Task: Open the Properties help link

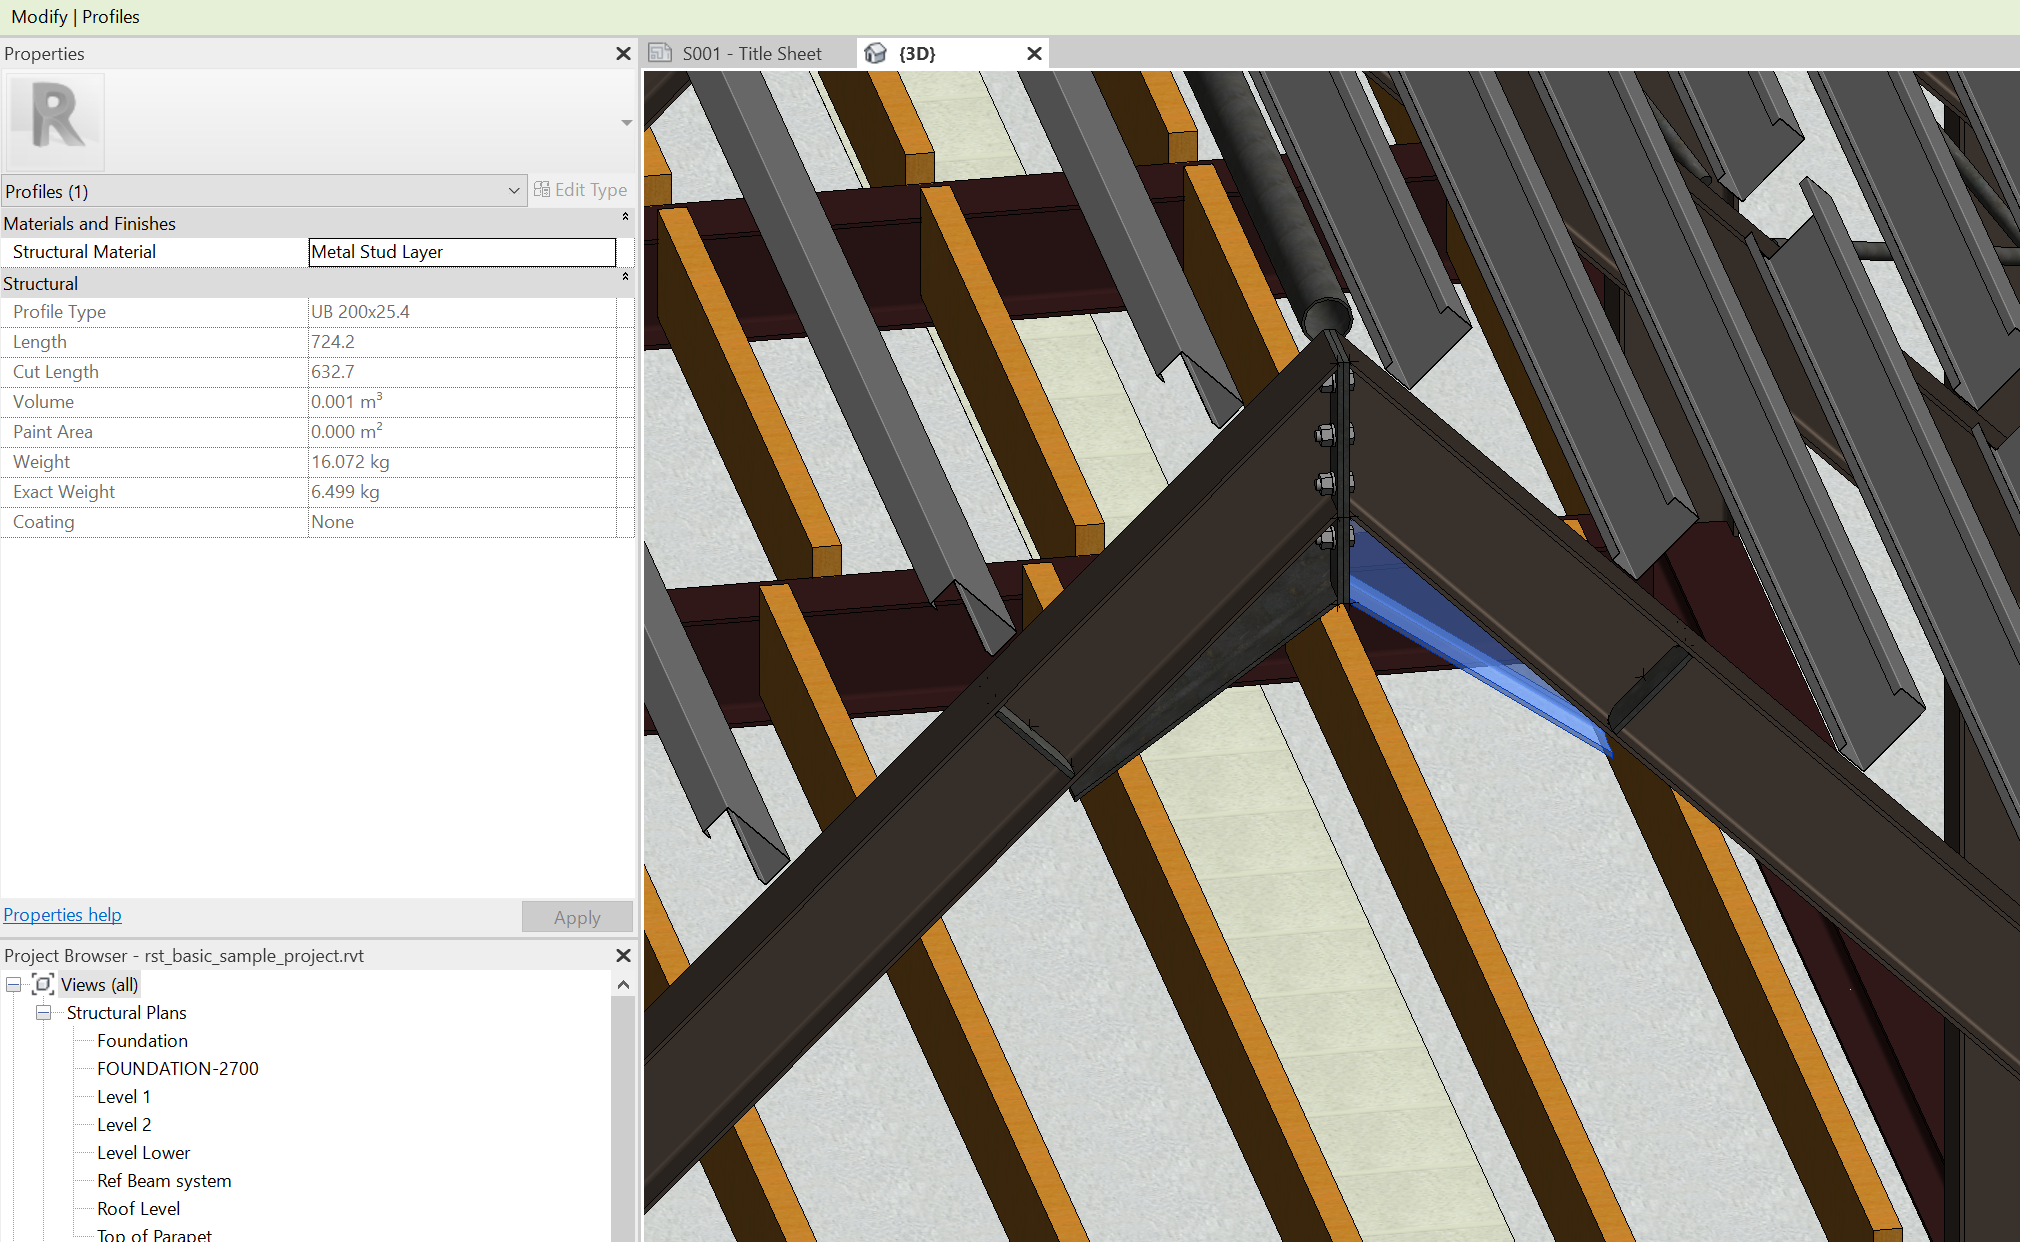Action: tap(62, 914)
